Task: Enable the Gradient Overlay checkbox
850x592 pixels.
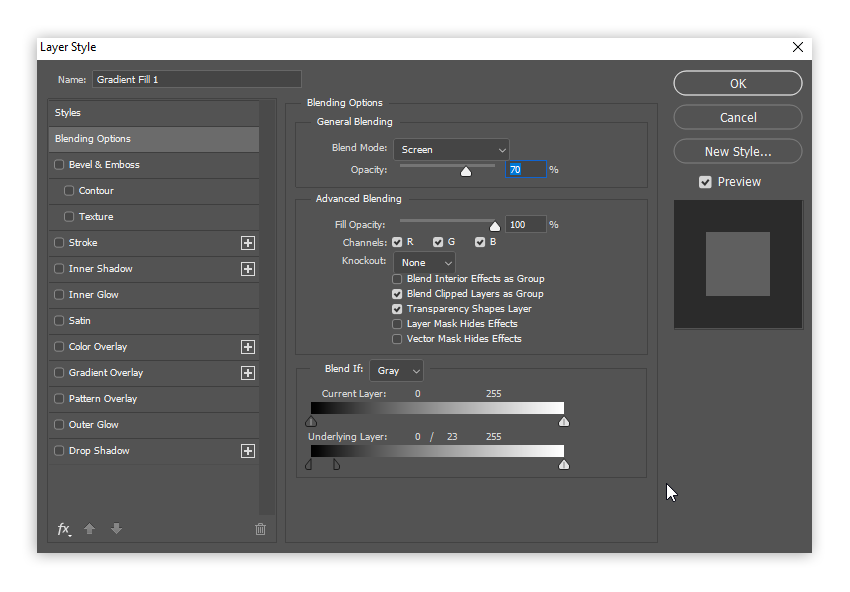Action: [x=59, y=372]
